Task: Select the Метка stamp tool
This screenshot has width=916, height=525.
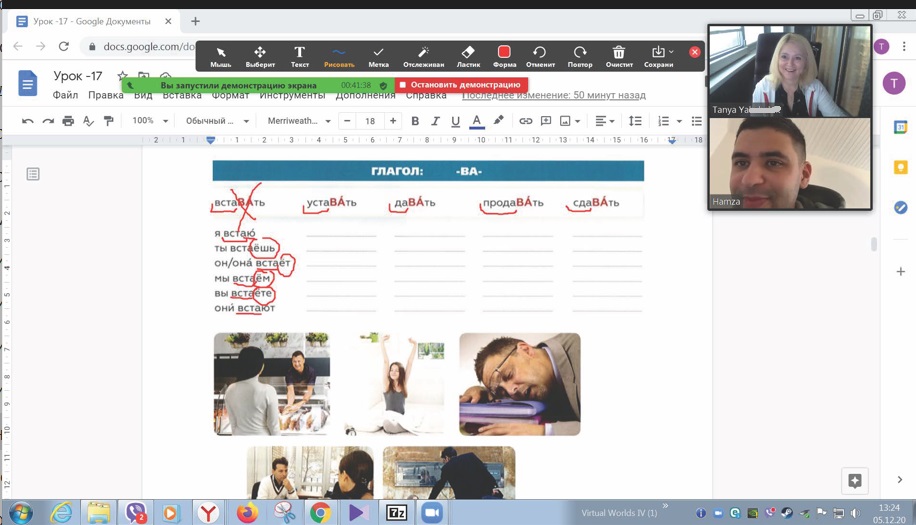Action: pos(378,56)
